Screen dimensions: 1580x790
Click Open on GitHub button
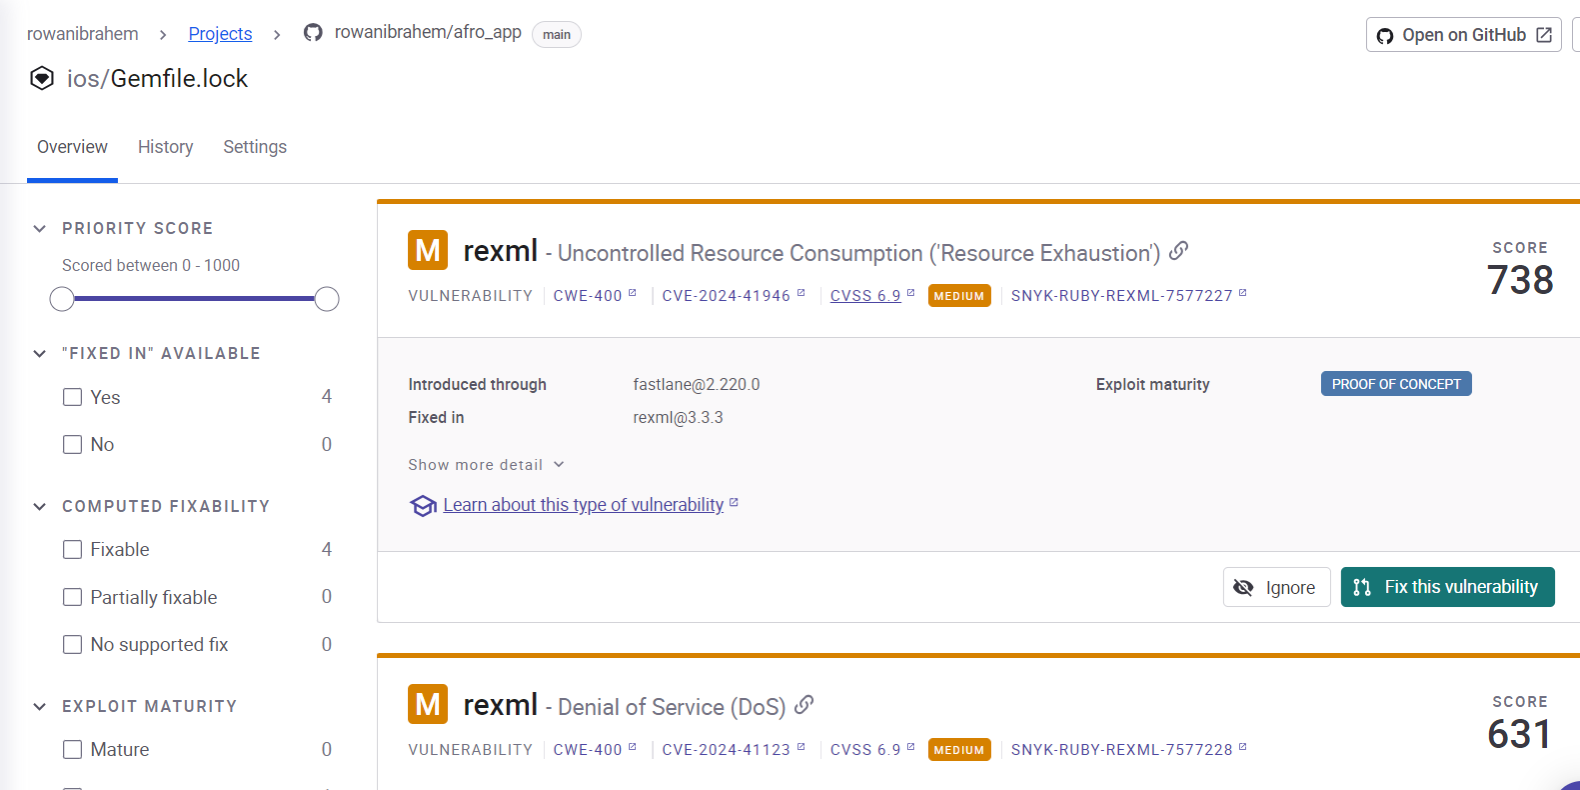pyautogui.click(x=1464, y=35)
